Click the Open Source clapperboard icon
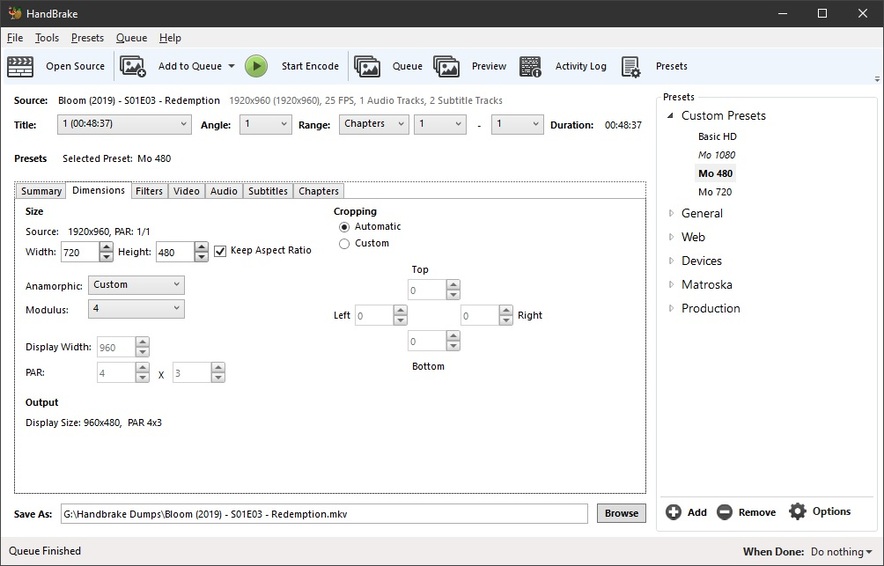This screenshot has height=566, width=884. tap(20, 67)
